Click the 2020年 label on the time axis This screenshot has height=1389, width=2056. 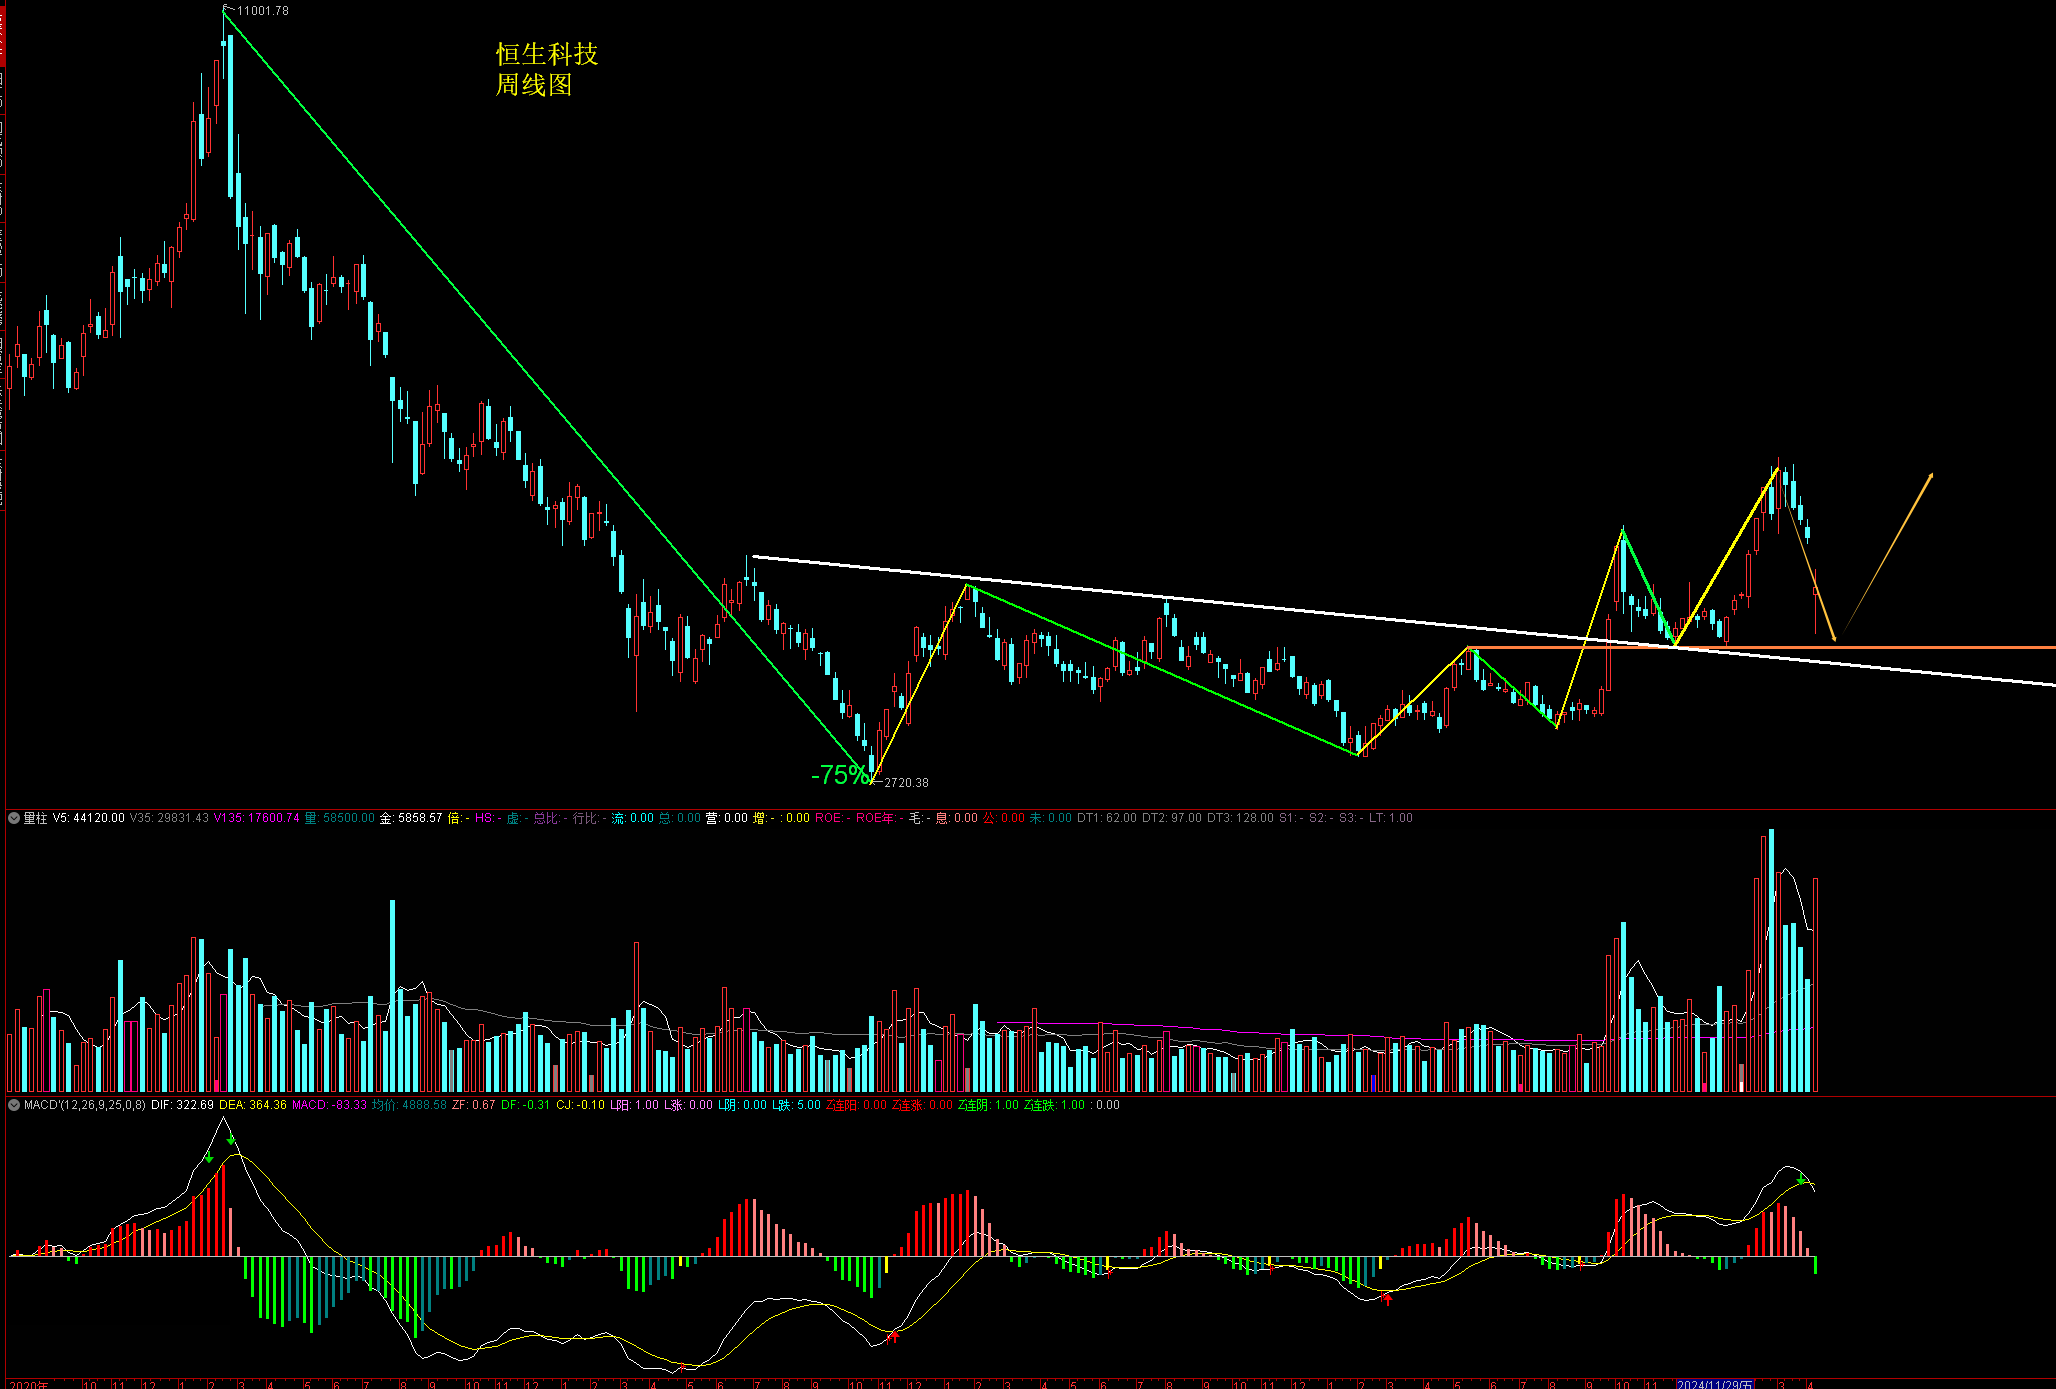28,1384
